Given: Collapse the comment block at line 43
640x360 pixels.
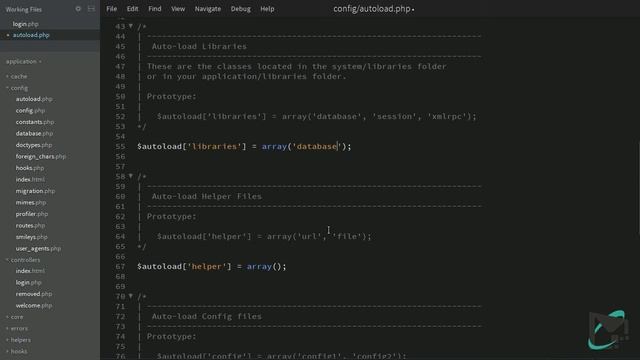Looking at the screenshot, I should pos(131,26).
